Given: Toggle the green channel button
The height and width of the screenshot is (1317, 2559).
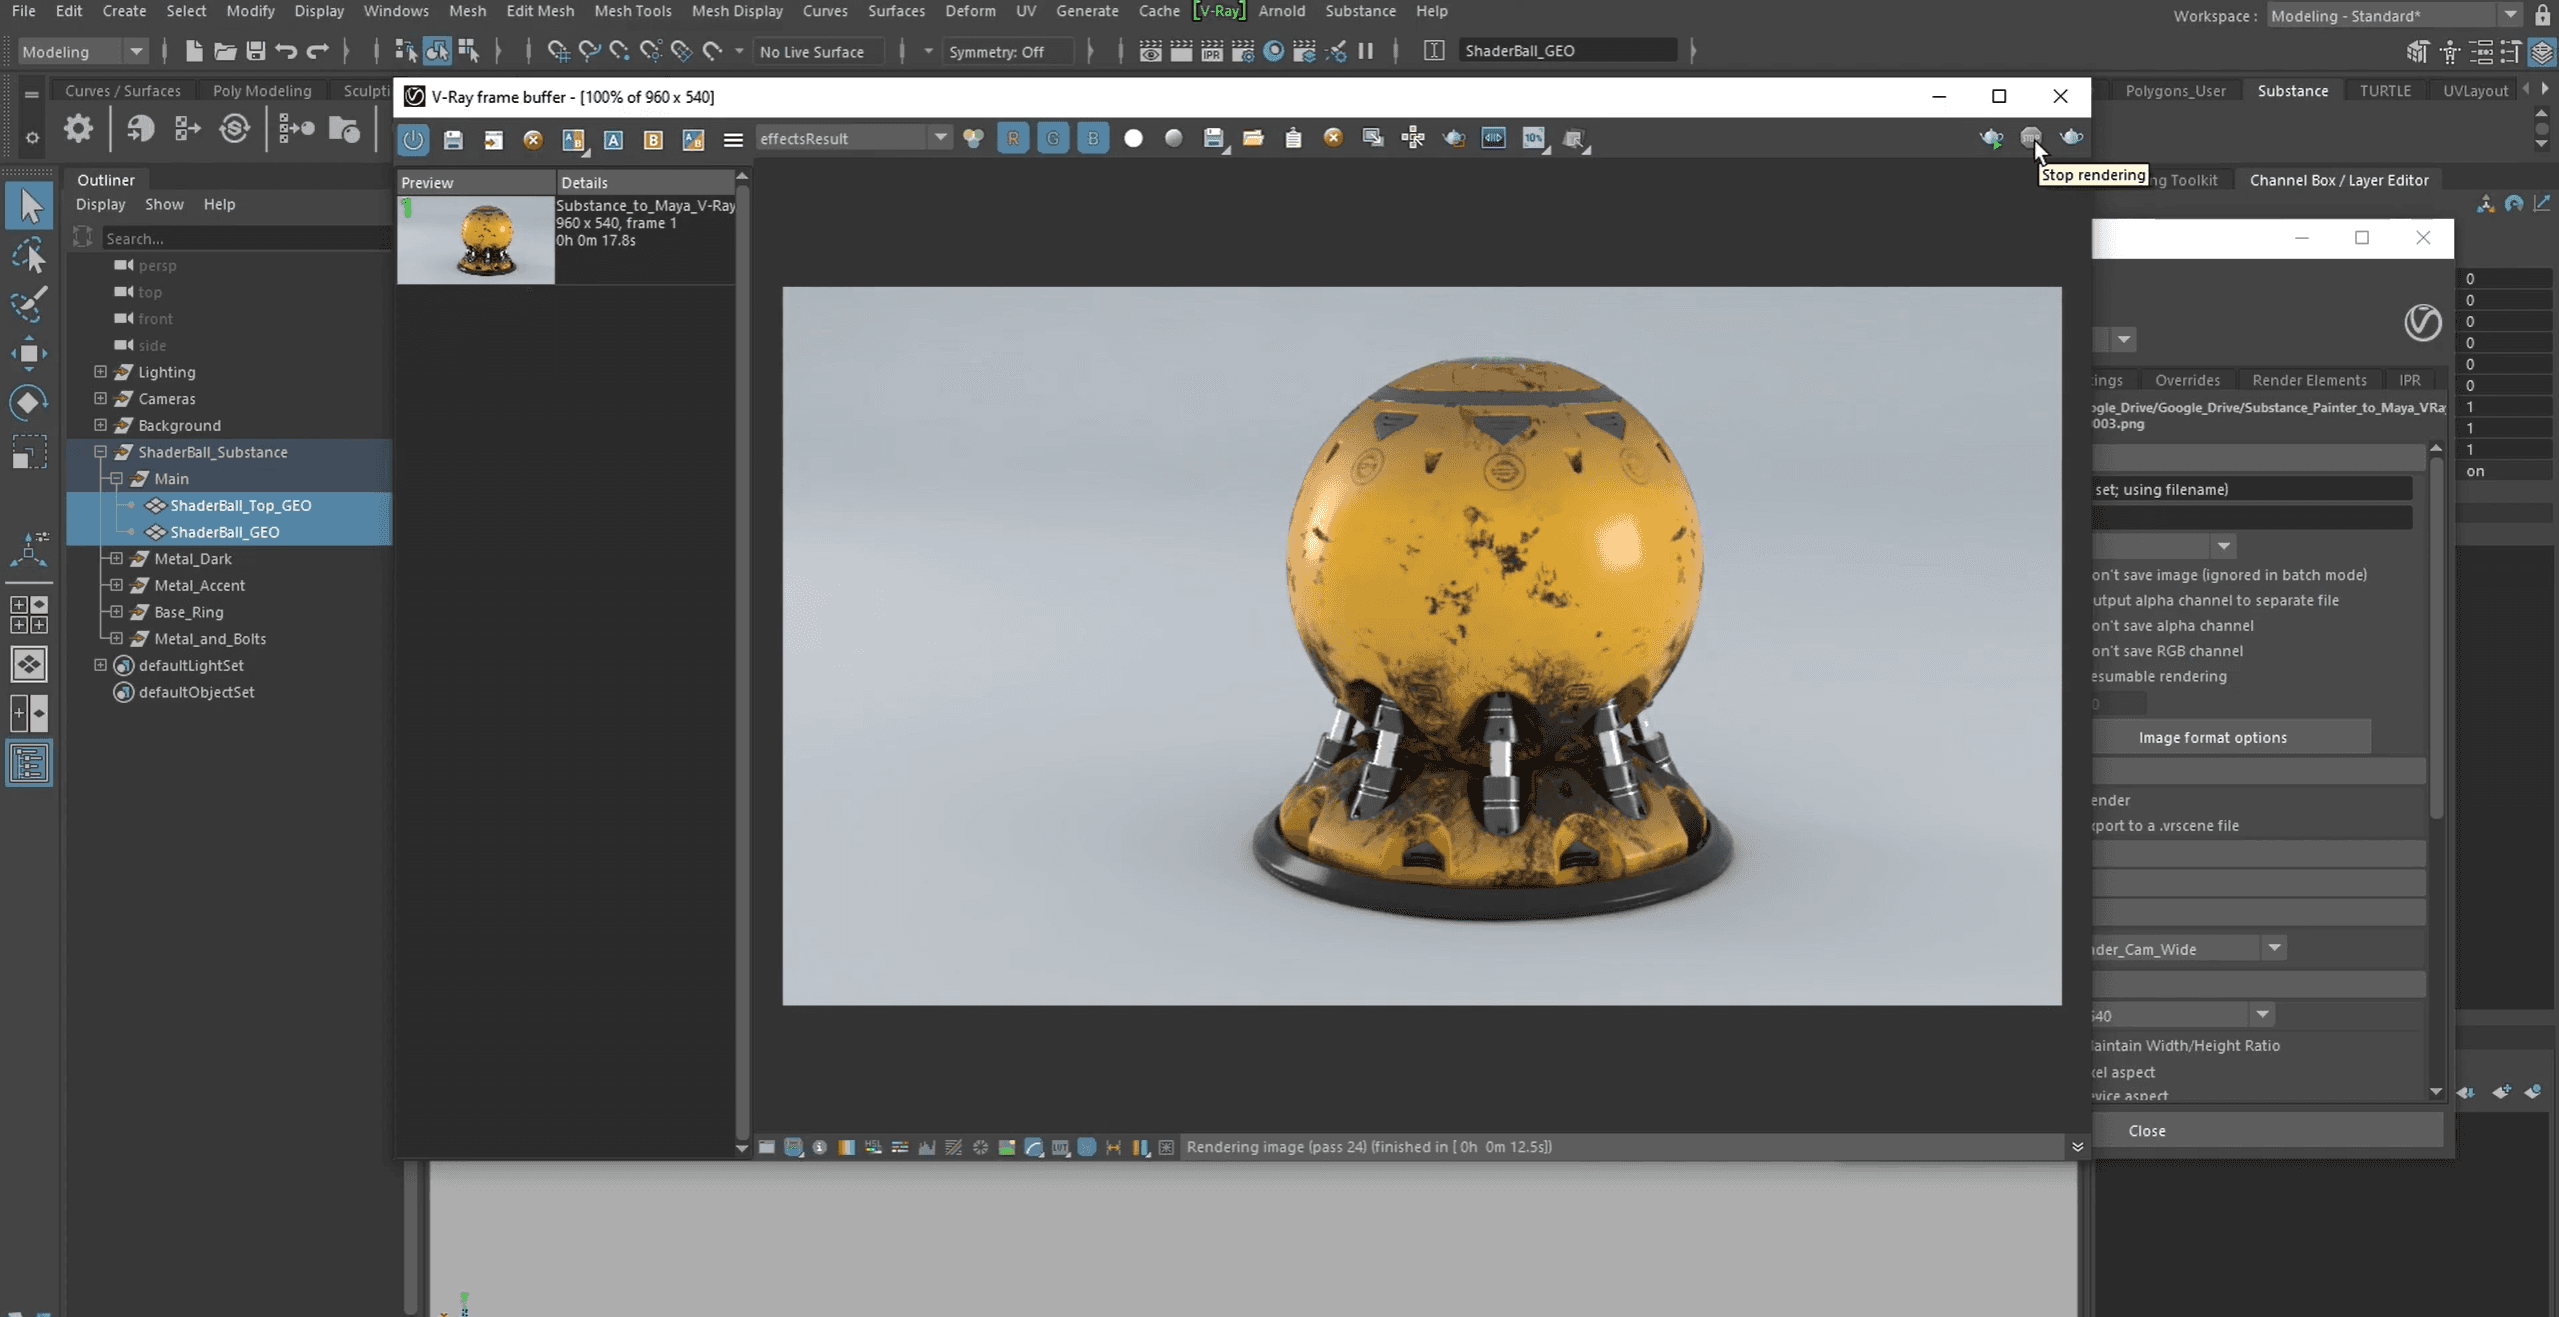Looking at the screenshot, I should click(x=1053, y=139).
